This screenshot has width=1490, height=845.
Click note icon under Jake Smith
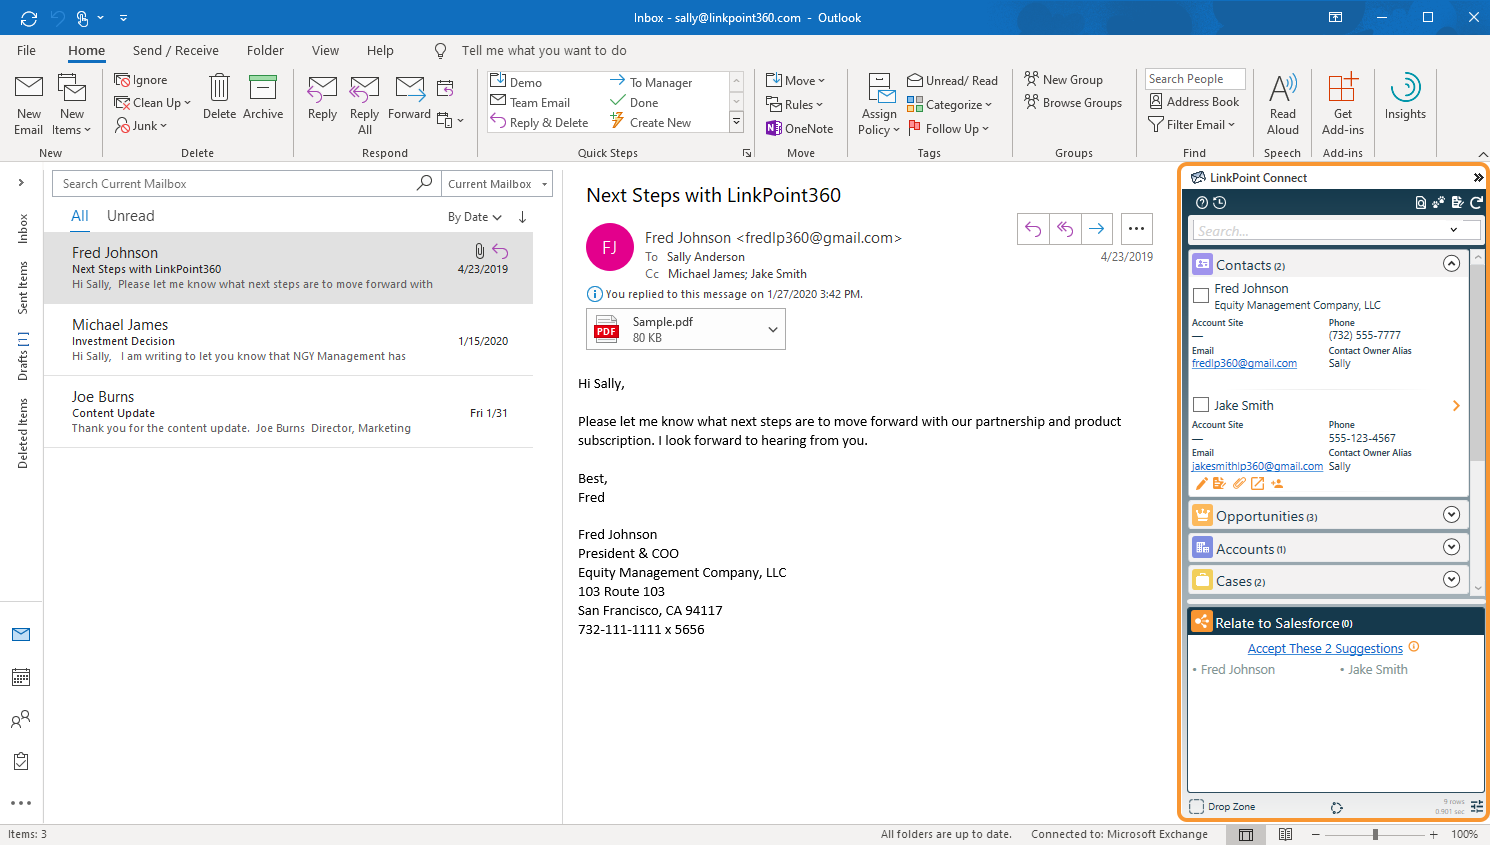[x=1219, y=484]
